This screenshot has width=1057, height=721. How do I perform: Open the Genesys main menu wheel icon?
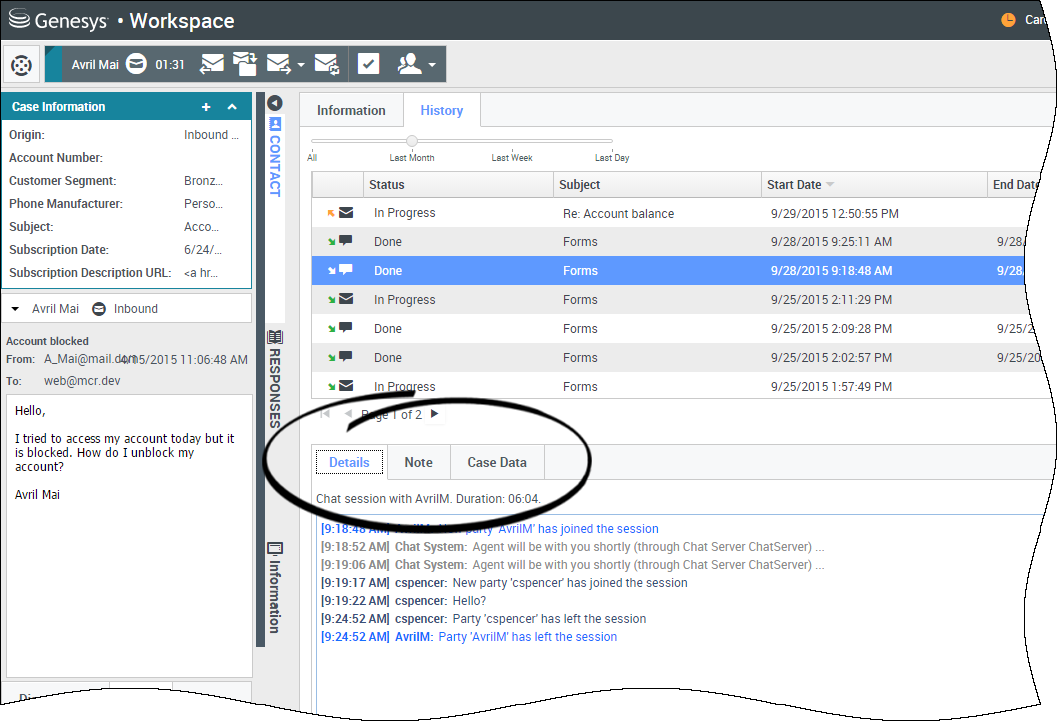pos(21,65)
